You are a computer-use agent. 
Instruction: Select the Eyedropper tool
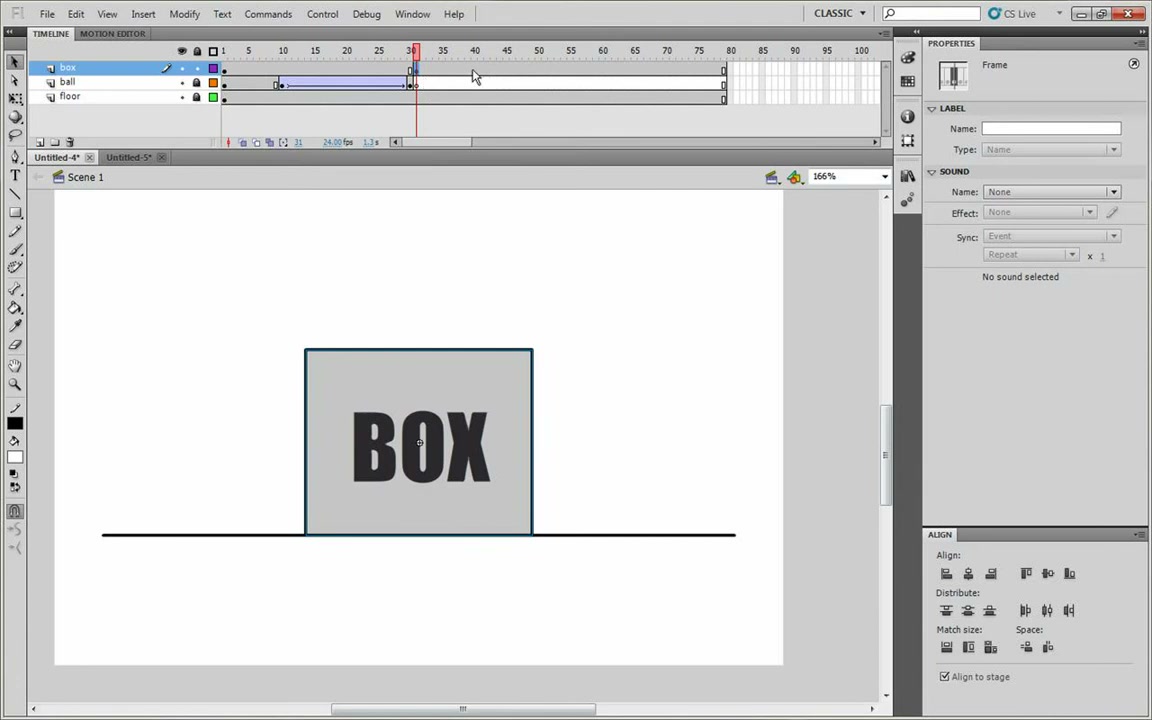pos(15,326)
